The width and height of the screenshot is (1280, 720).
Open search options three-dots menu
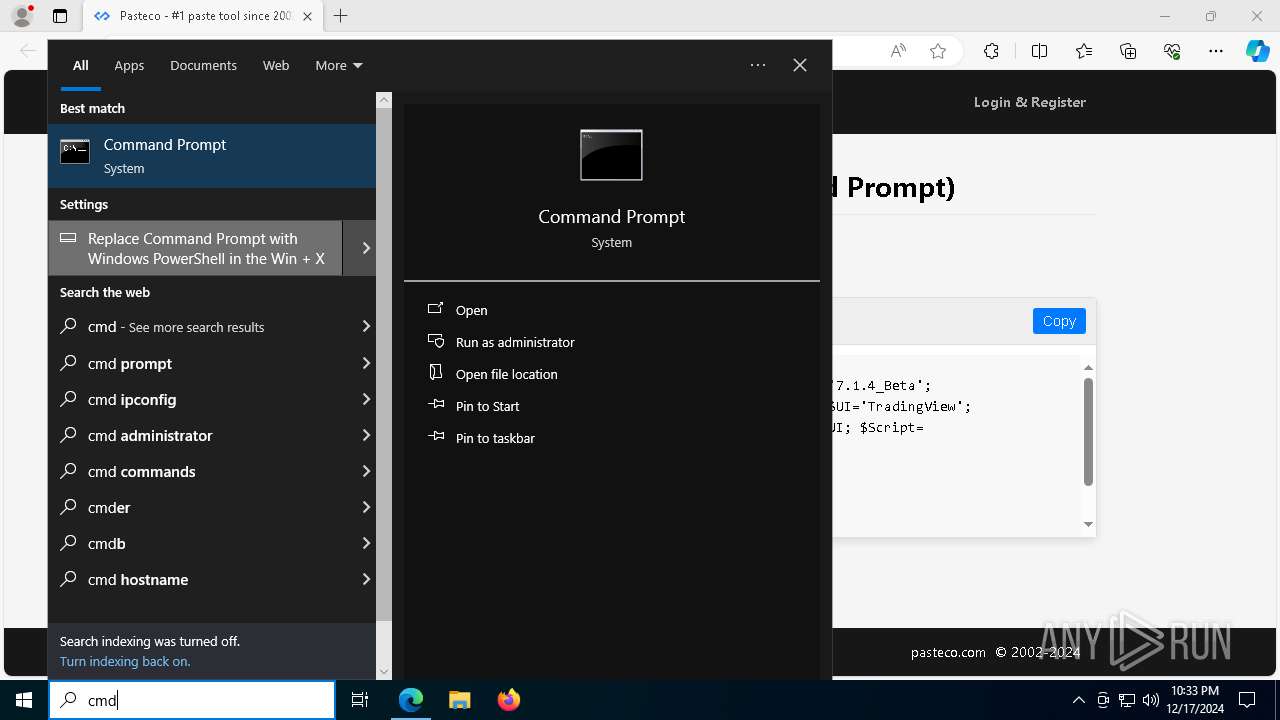[x=758, y=65]
